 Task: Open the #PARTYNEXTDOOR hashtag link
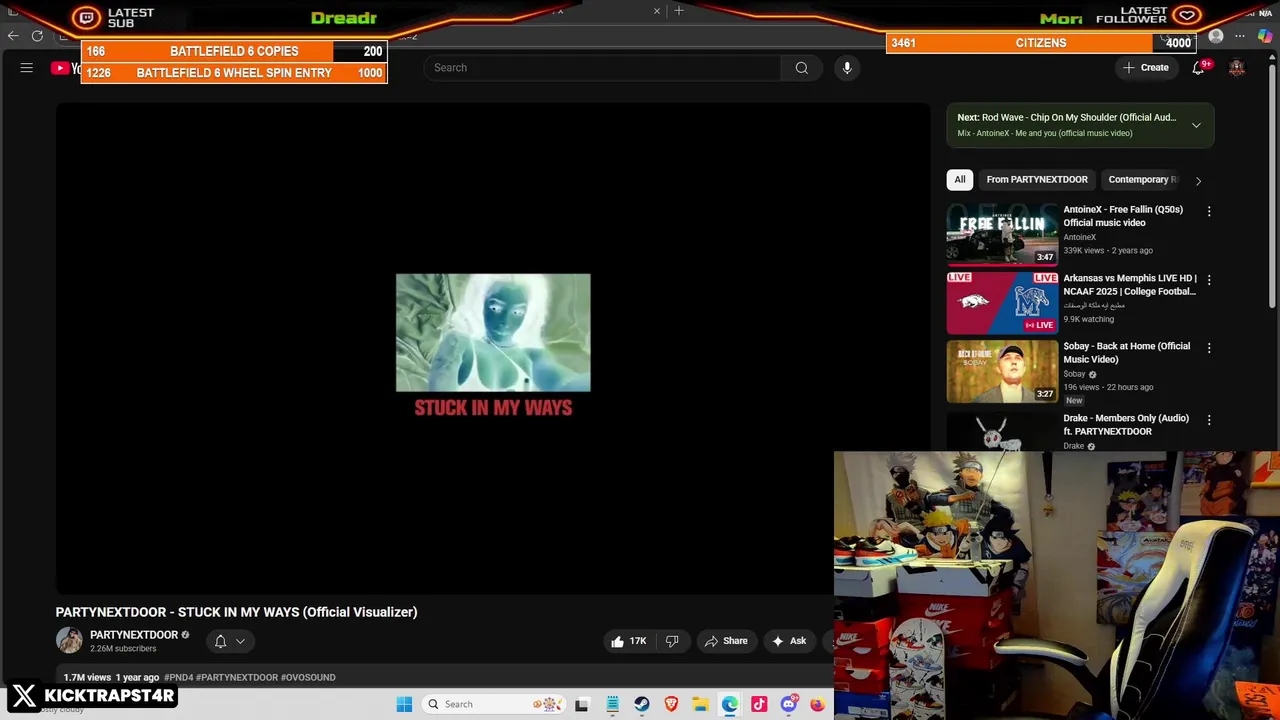[x=237, y=677]
